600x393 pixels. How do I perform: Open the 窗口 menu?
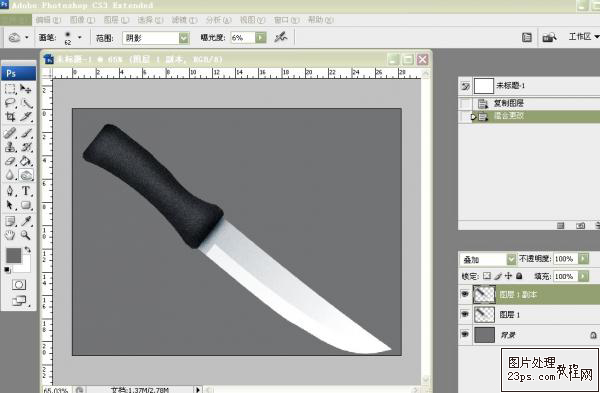[x=286, y=20]
